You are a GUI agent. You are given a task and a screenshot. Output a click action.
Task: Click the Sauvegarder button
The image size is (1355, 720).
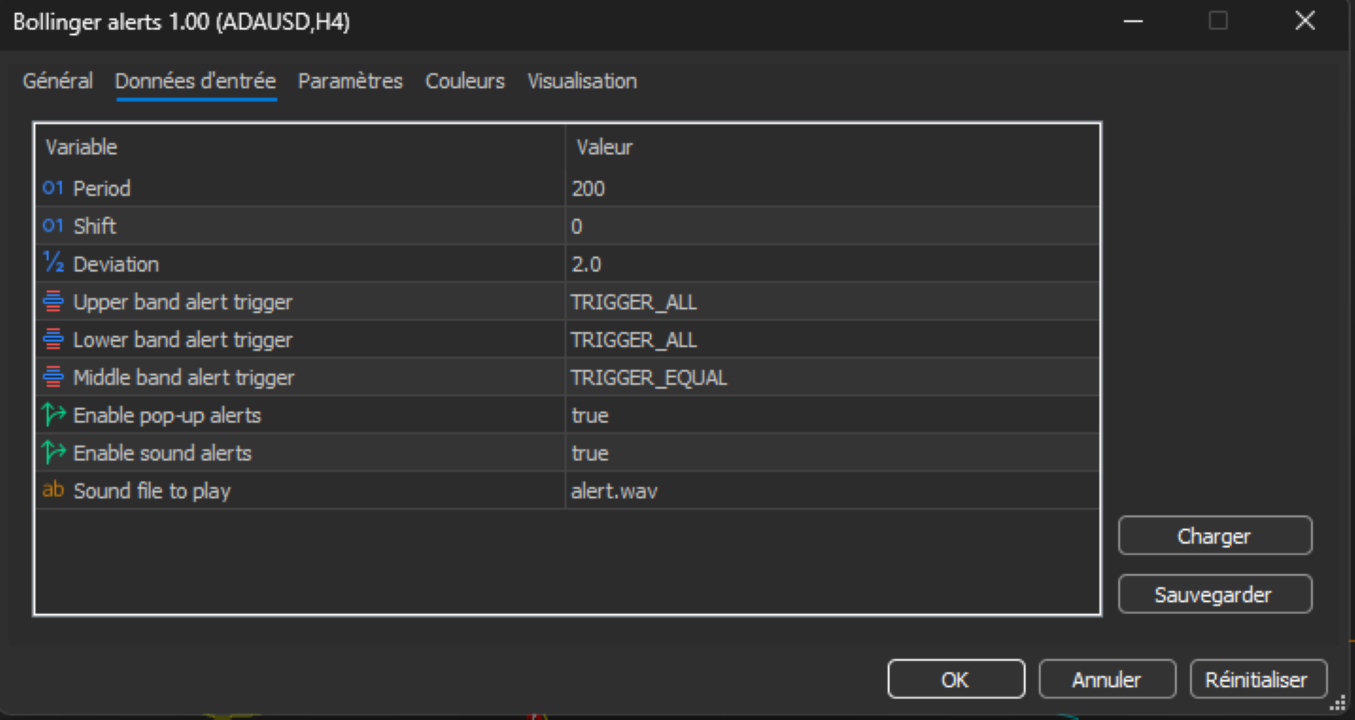coord(1215,594)
